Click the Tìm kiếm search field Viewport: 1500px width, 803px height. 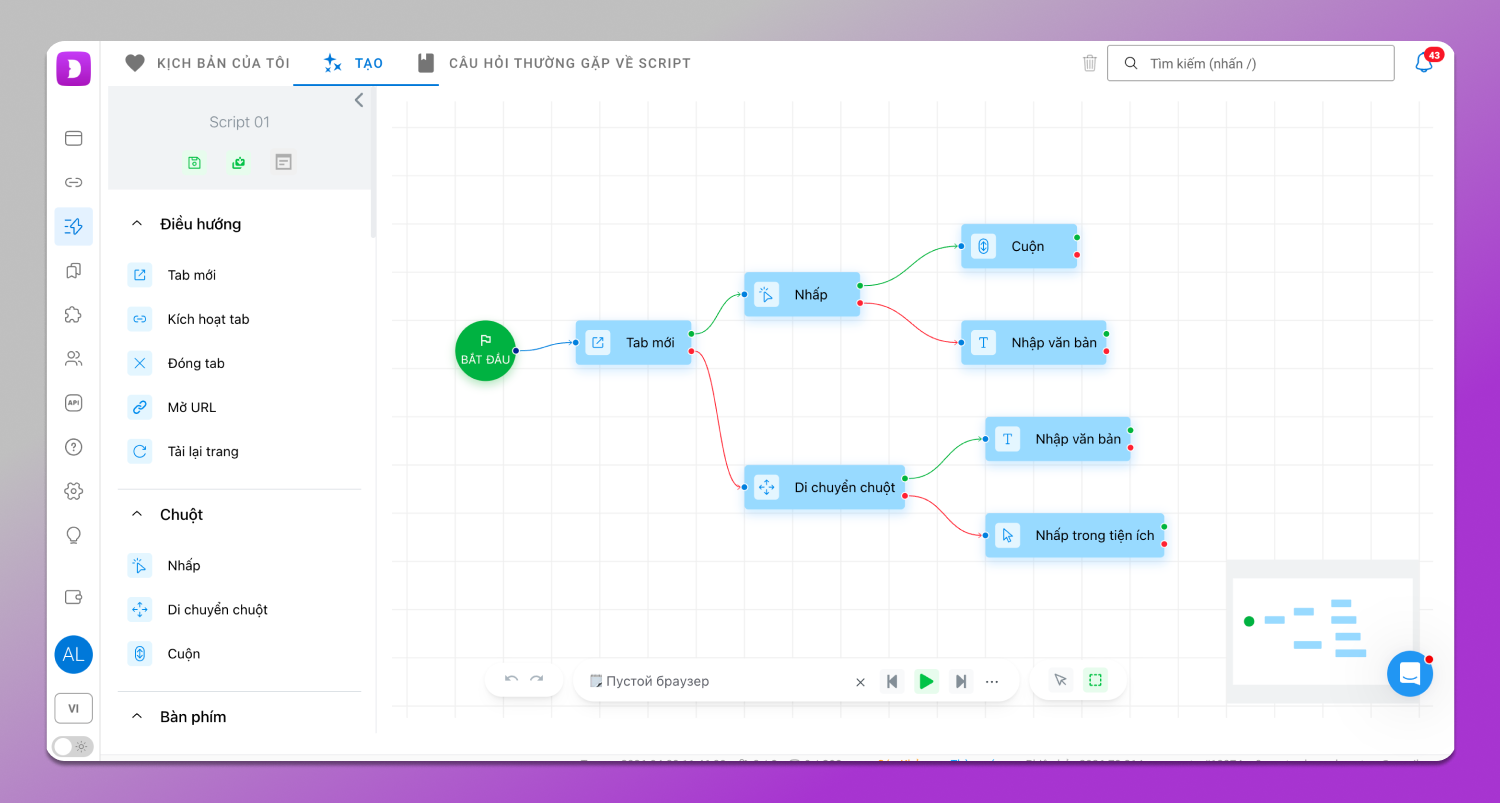[1260, 63]
